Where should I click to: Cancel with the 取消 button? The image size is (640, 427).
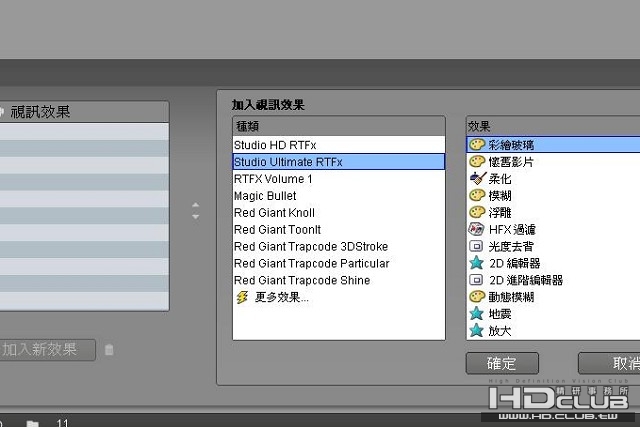click(609, 363)
